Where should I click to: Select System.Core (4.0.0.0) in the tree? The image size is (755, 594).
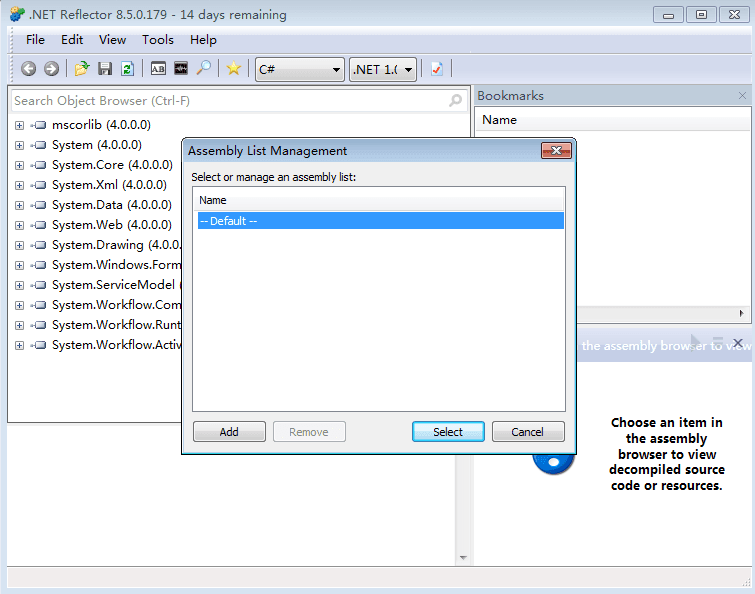112,165
